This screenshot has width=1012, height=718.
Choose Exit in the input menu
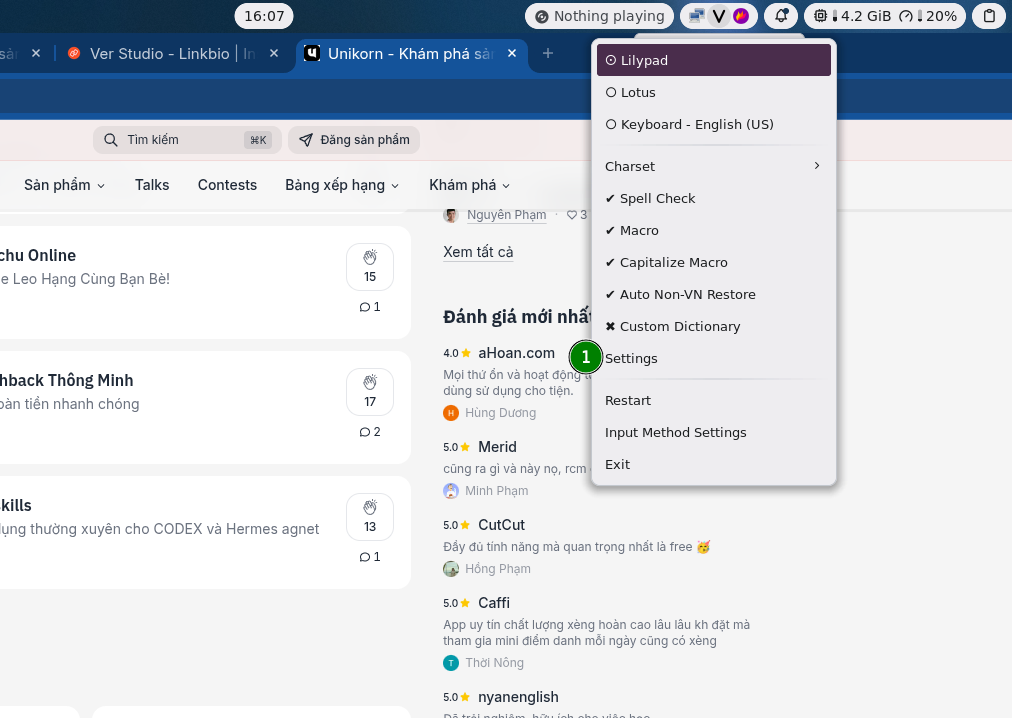coord(714,464)
